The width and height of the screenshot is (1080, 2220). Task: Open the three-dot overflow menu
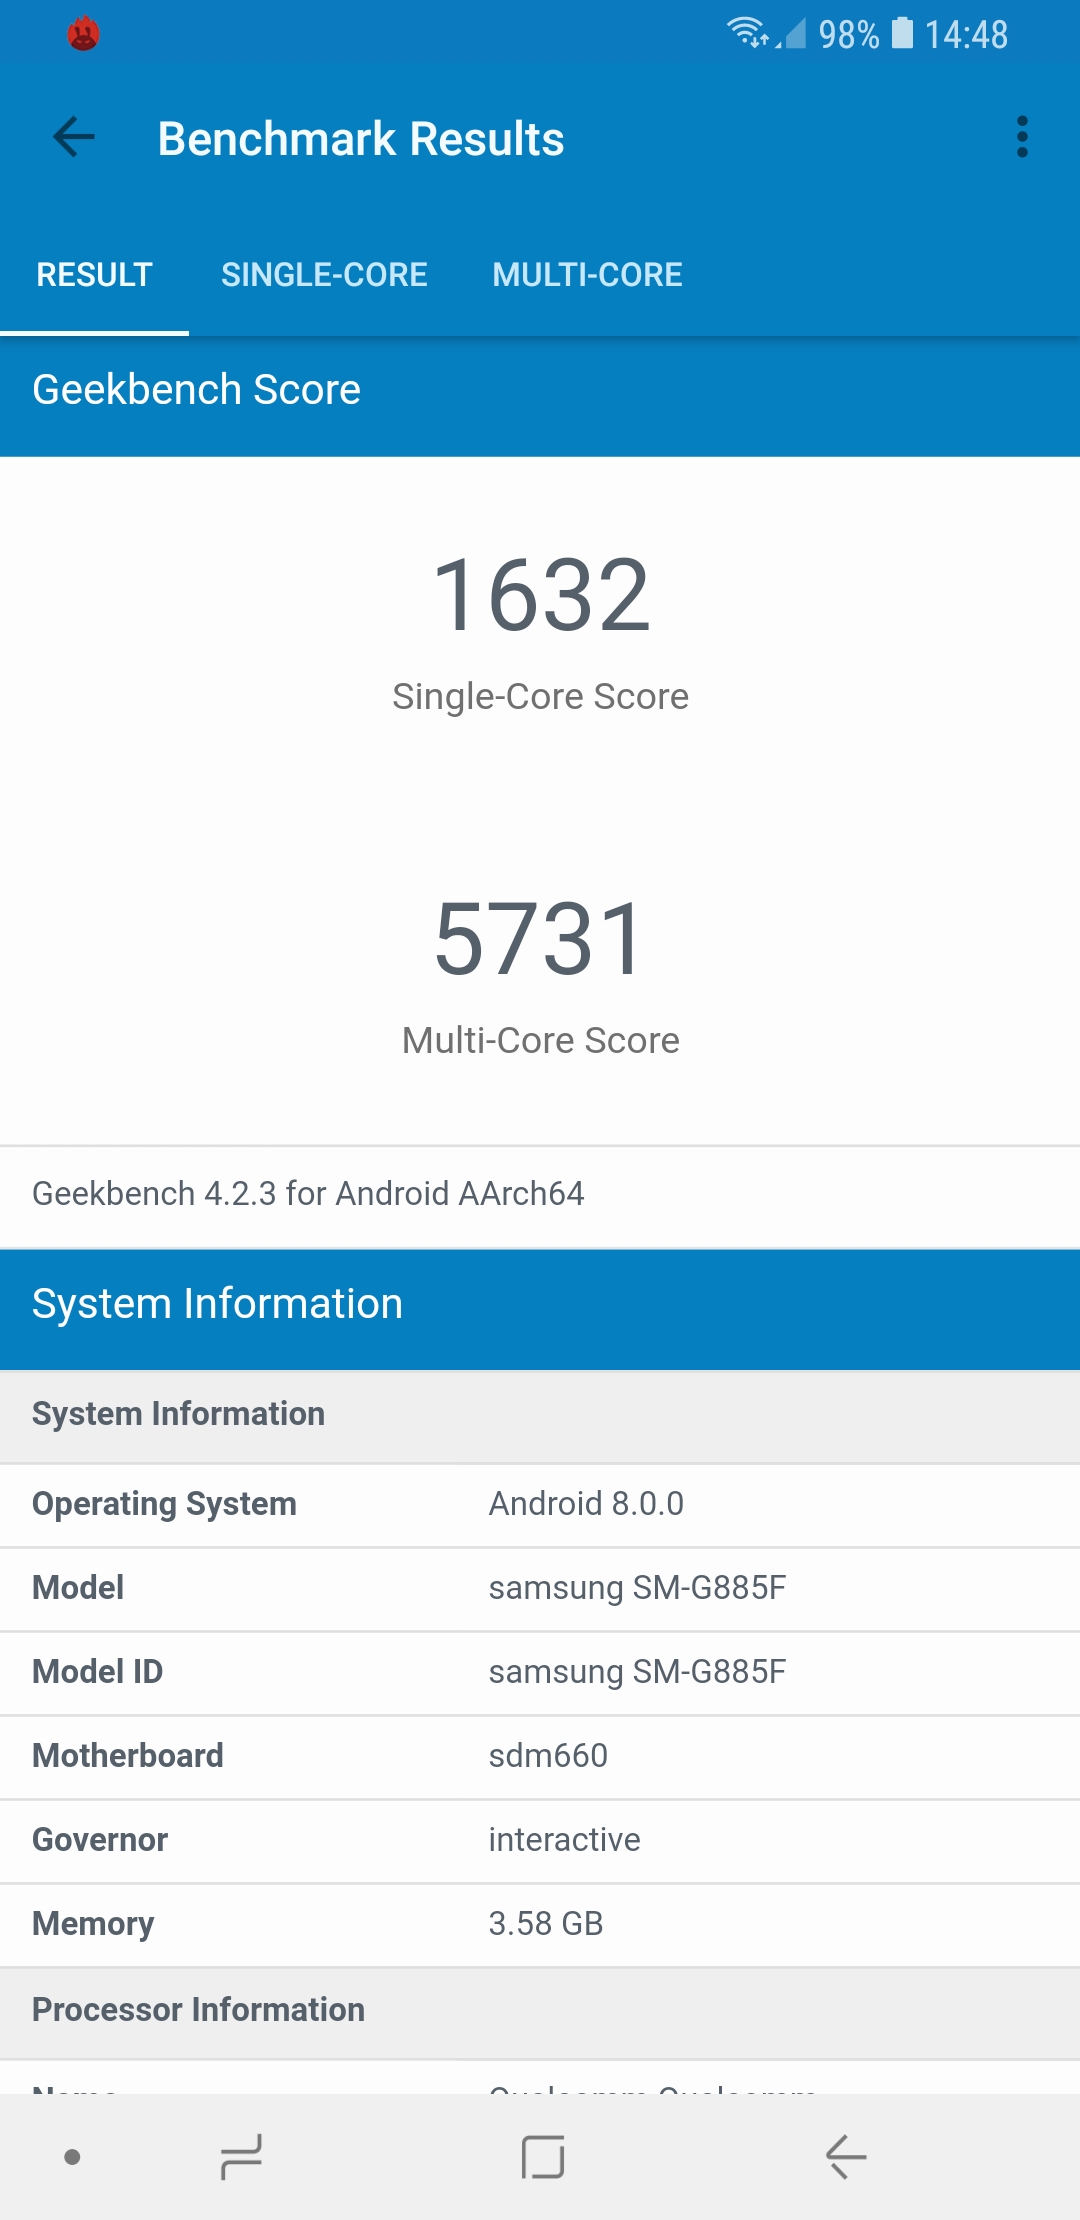(x=1022, y=137)
